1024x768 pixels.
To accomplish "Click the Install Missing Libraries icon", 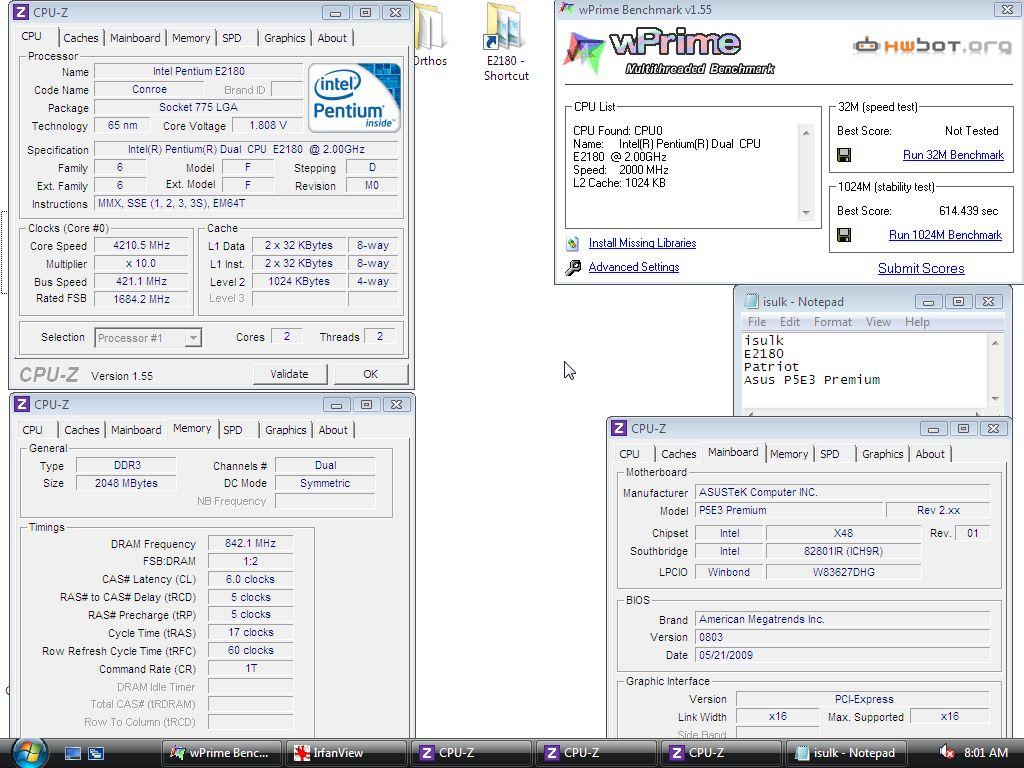I will click(573, 244).
